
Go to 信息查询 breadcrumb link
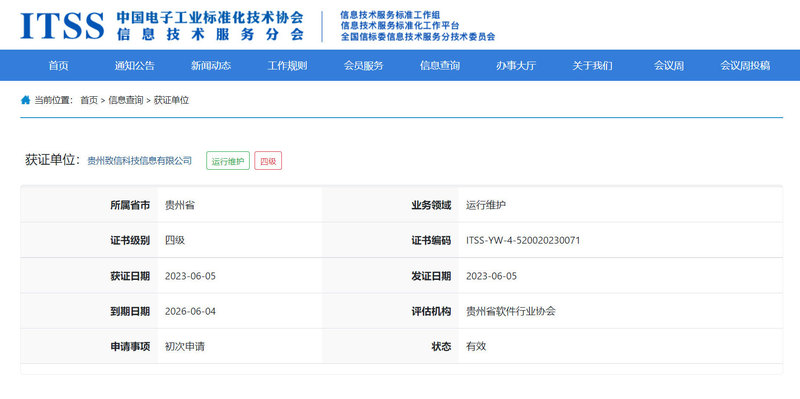(x=126, y=100)
